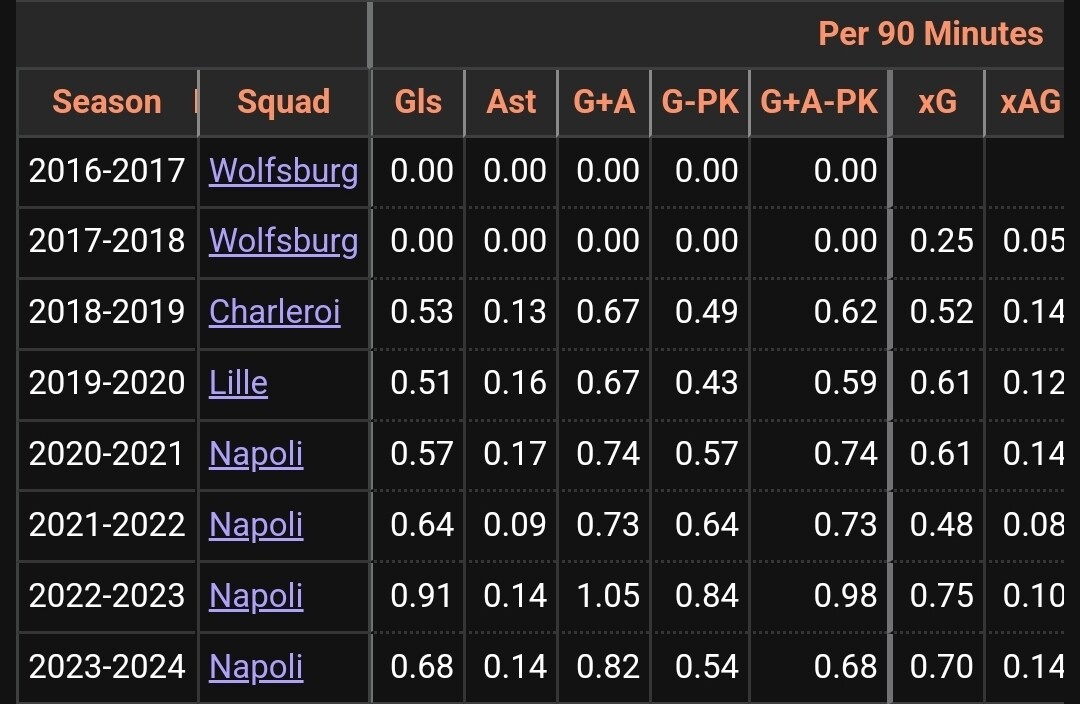Sort by the Squad column header
Image resolution: width=1080 pixels, height=704 pixels.
click(284, 102)
